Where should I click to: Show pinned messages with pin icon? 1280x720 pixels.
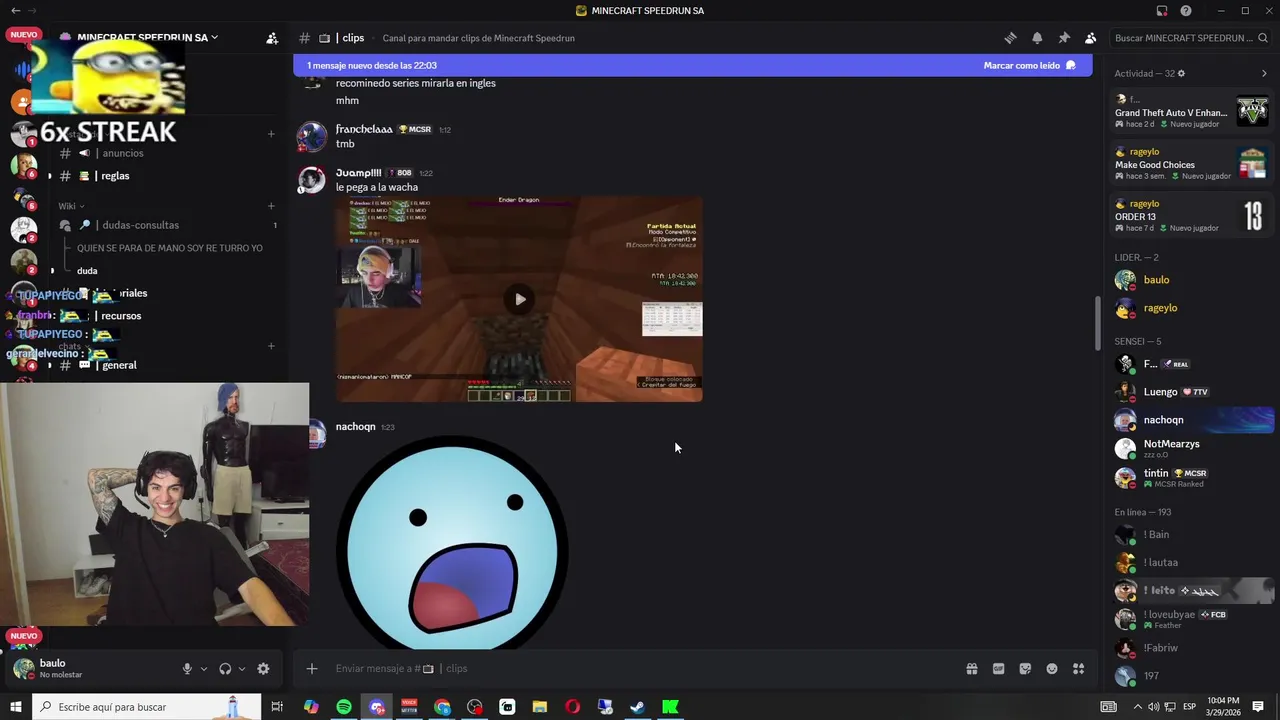coord(1064,38)
